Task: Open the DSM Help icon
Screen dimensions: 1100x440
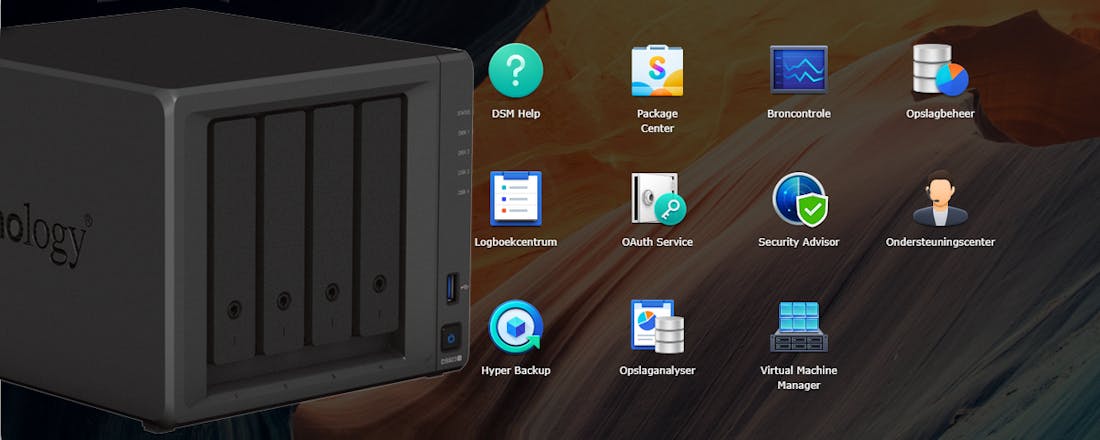Action: point(516,69)
